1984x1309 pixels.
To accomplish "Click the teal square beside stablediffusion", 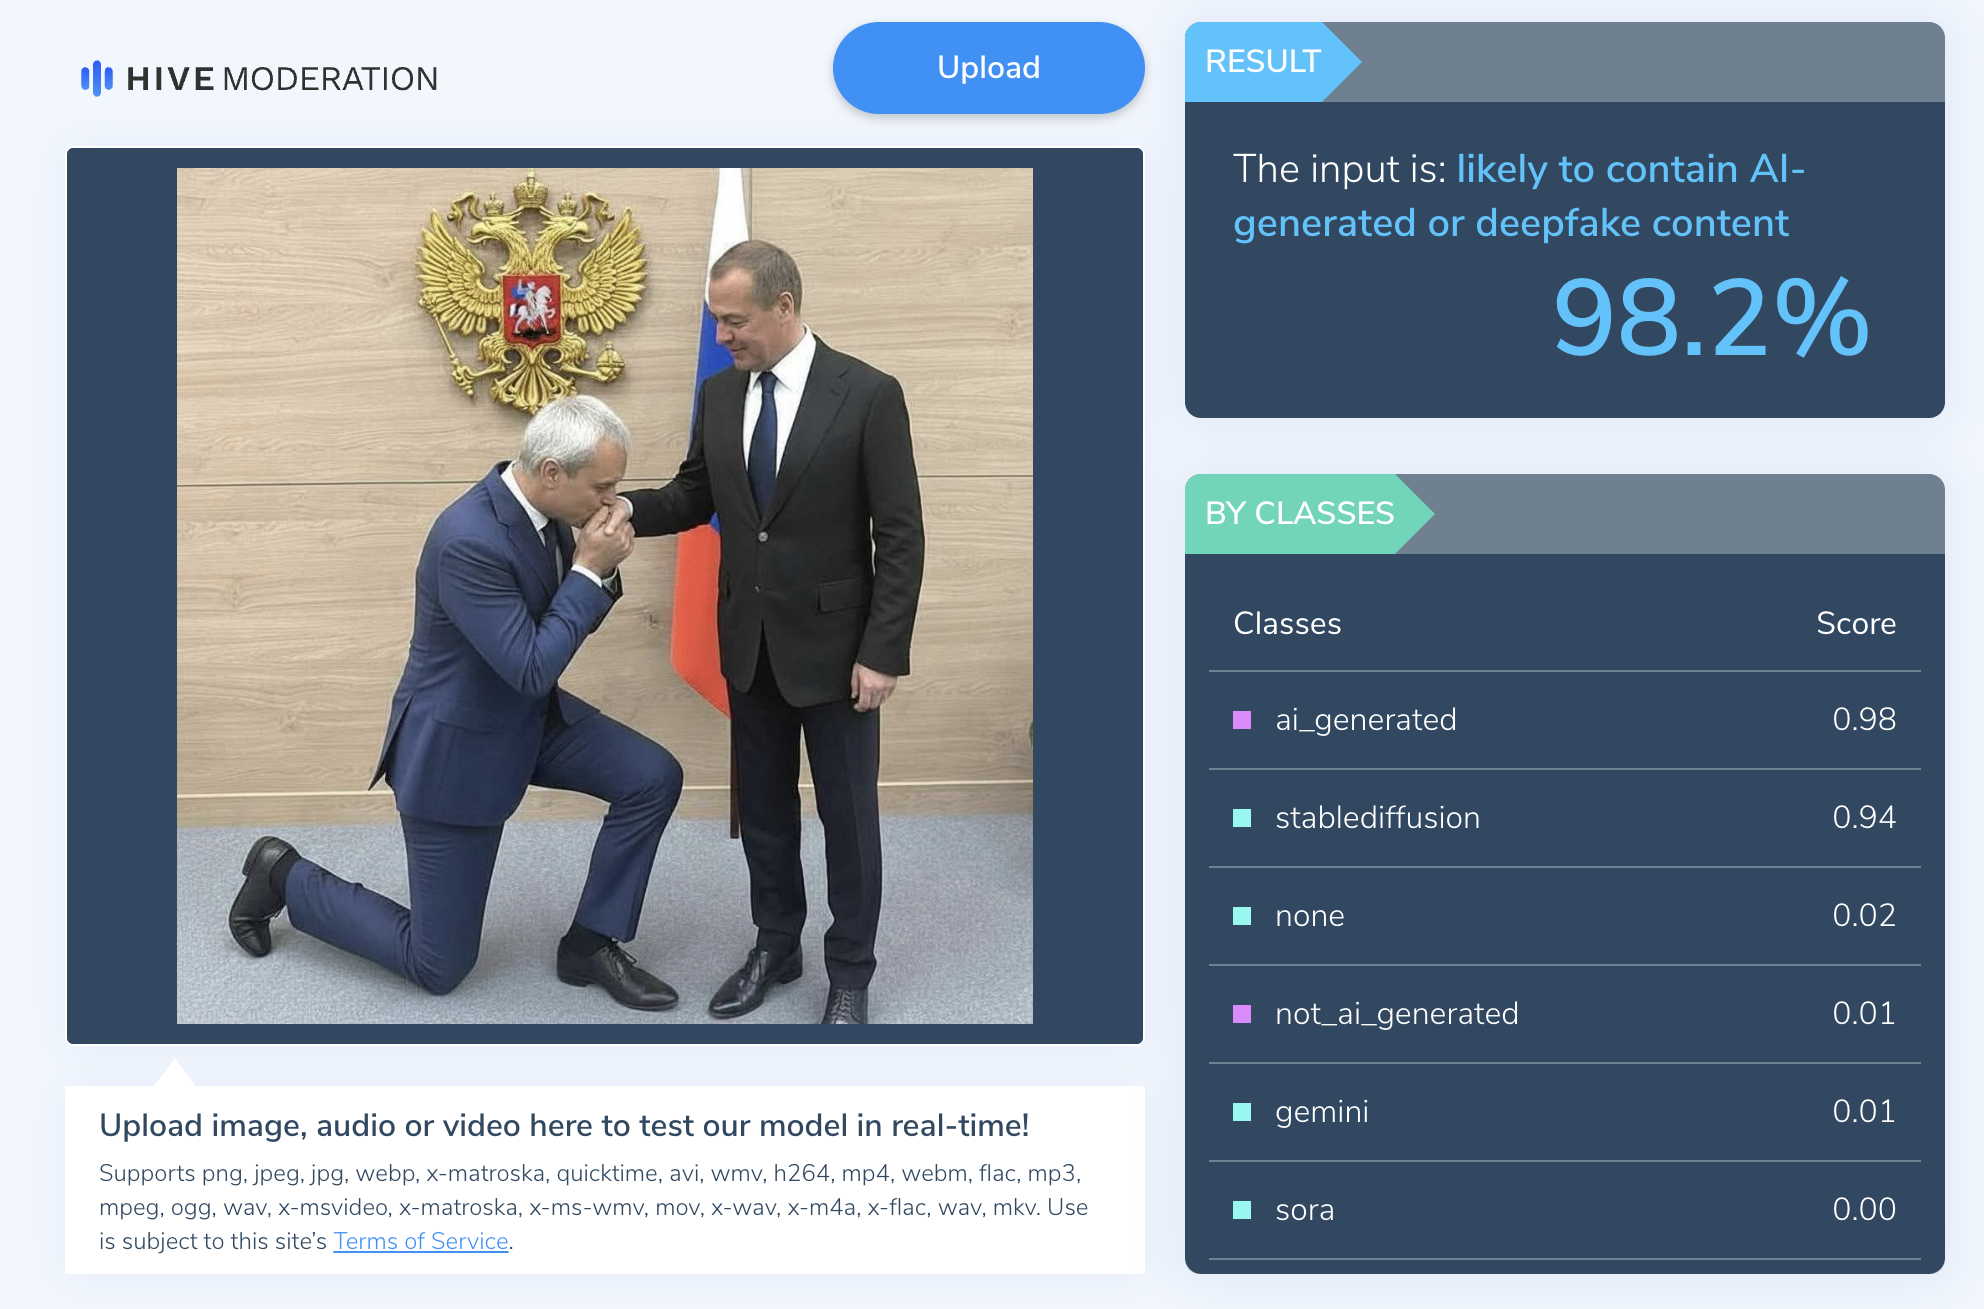I will (1242, 818).
